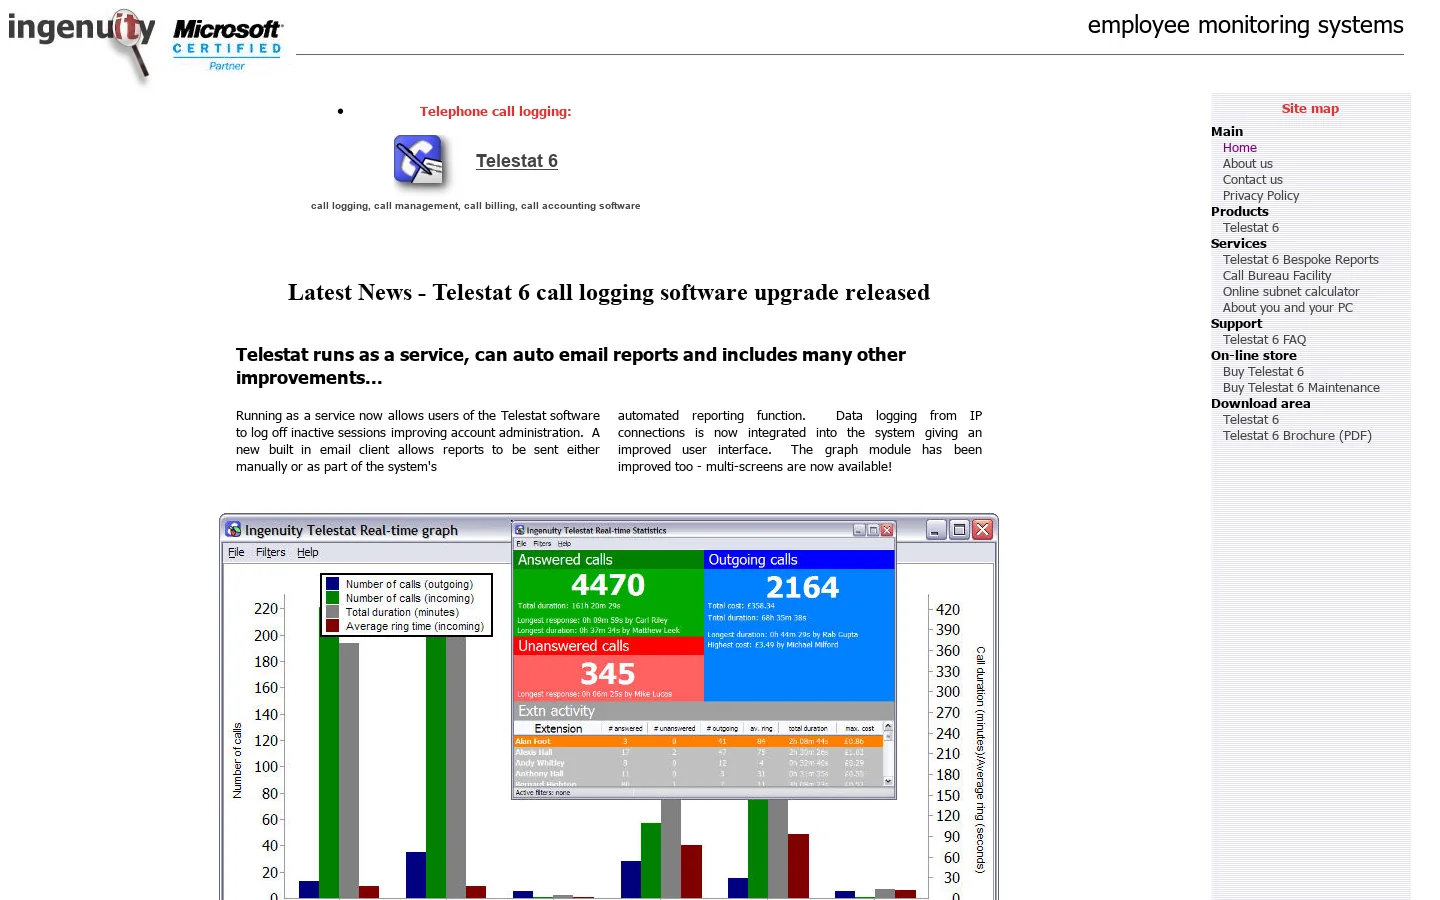Open the Telestat 6 FAQ link

1264,340
